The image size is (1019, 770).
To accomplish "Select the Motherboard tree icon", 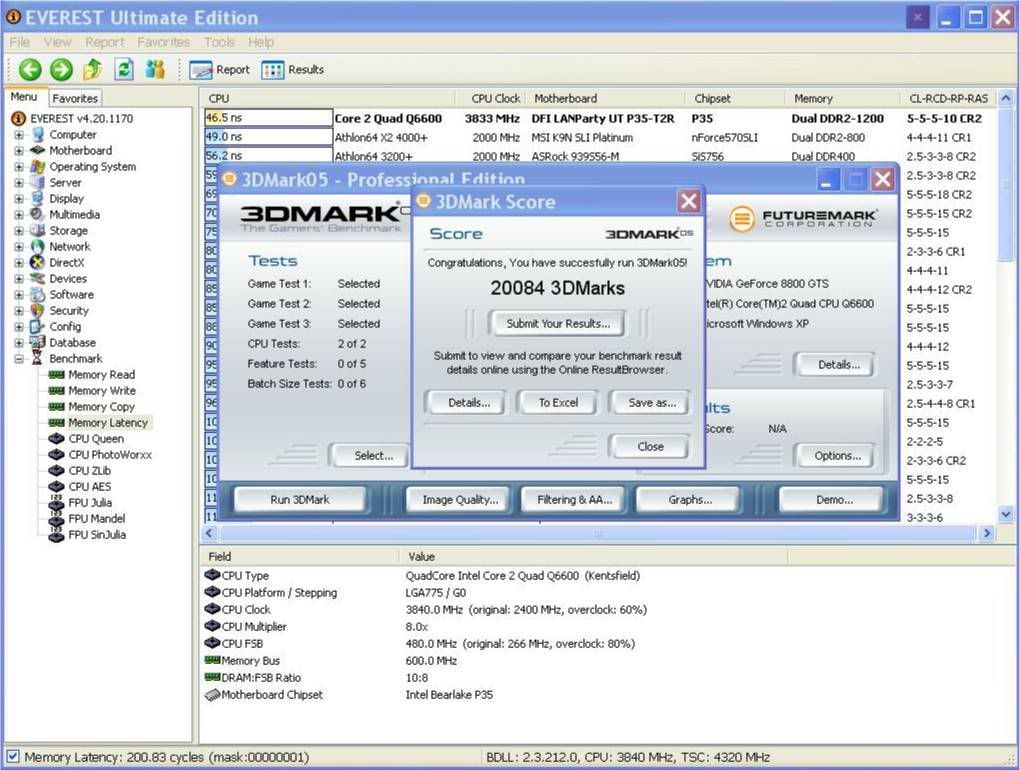I will 38,150.
